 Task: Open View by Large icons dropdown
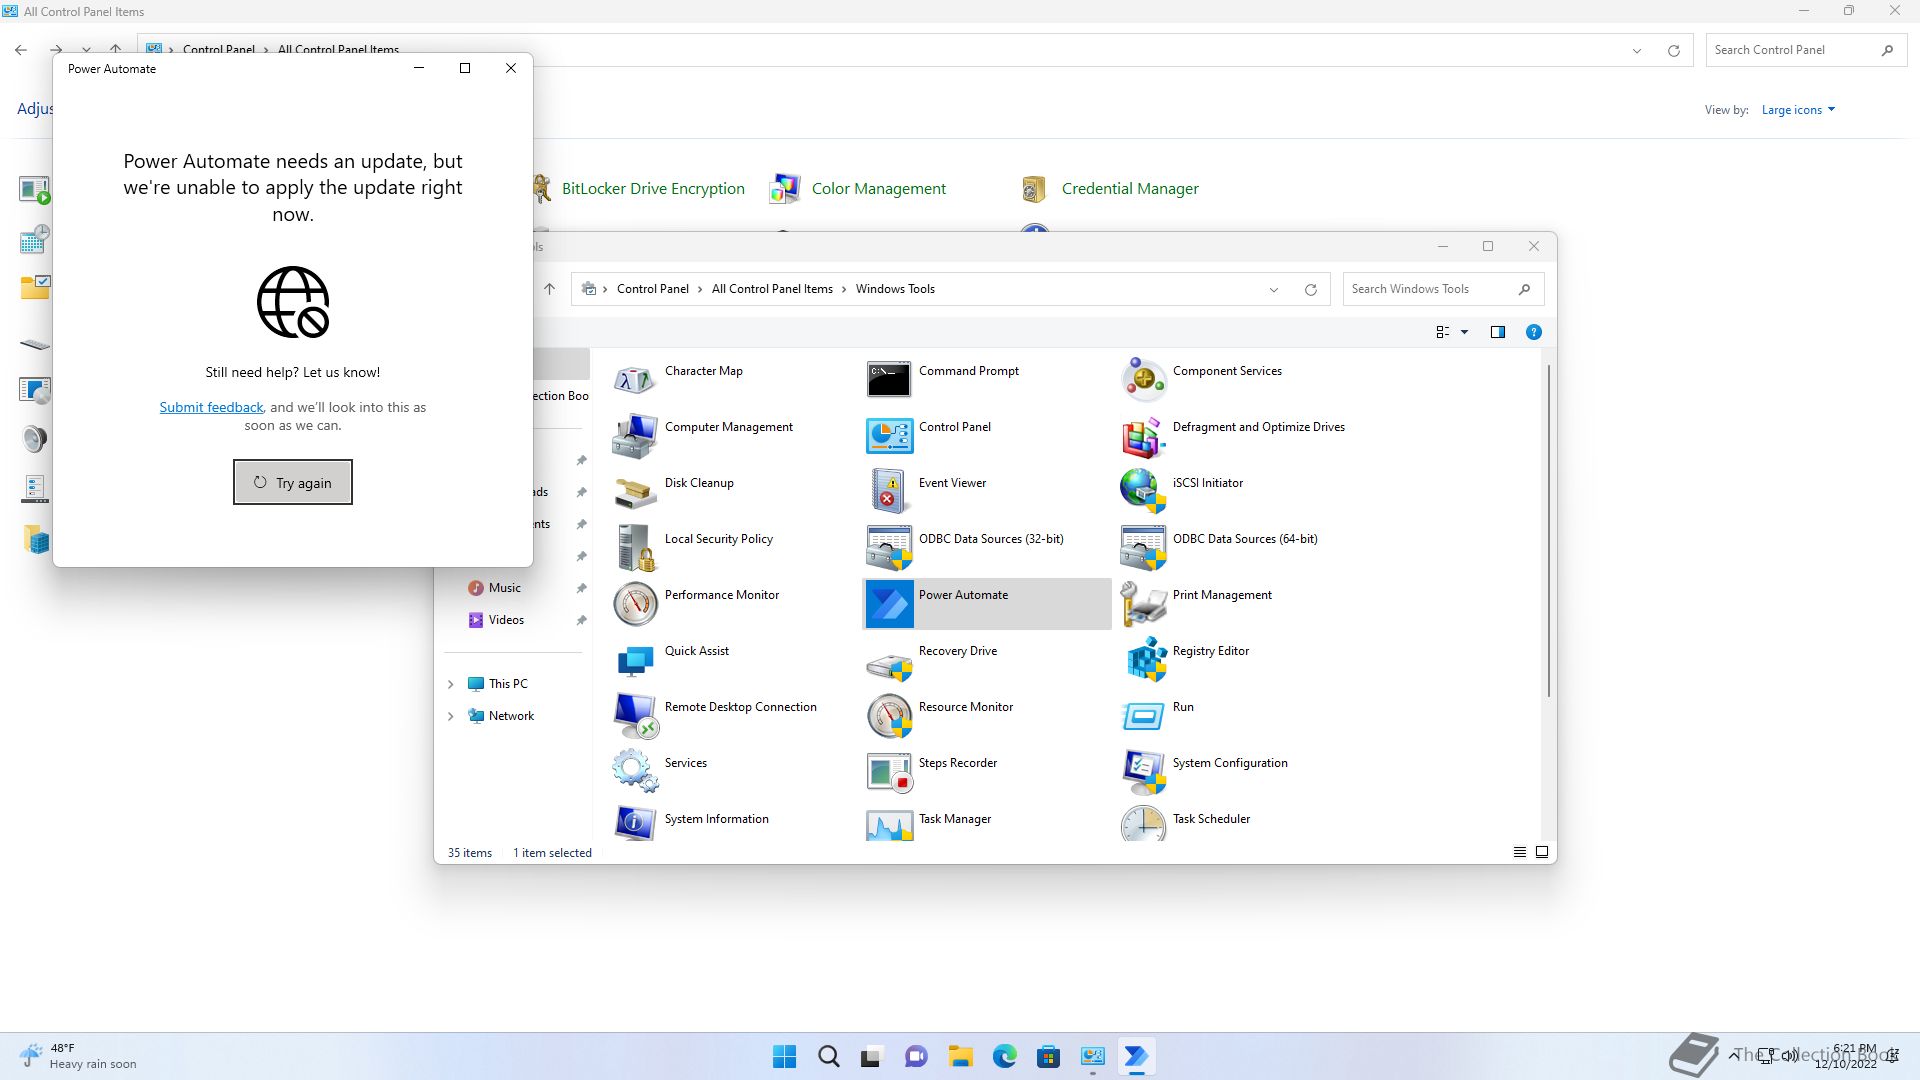(x=1798, y=110)
